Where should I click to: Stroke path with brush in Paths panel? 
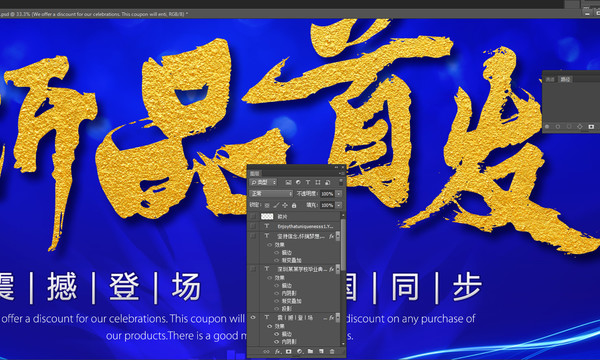pos(558,127)
